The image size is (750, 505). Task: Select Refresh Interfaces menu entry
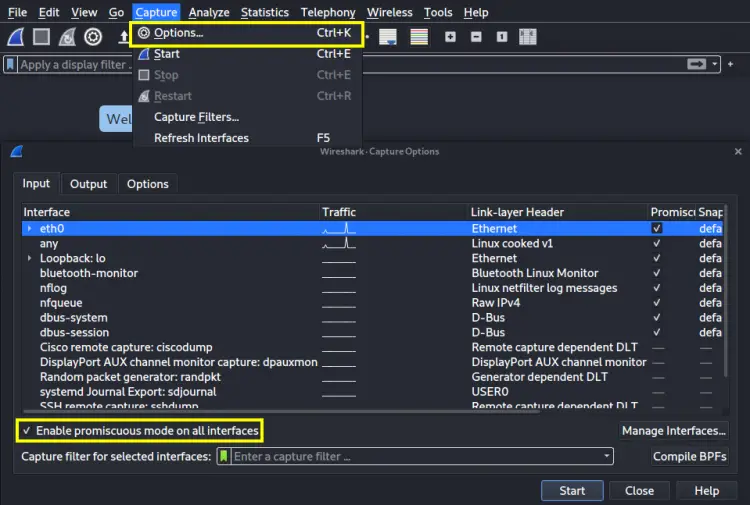pyautogui.click(x=247, y=138)
